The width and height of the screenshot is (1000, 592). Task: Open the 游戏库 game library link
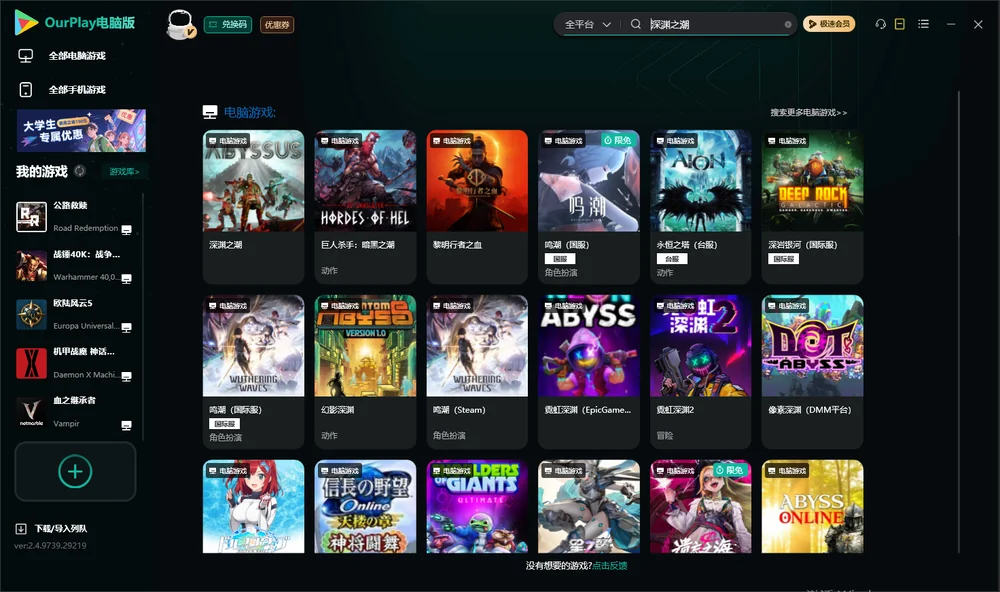tap(124, 172)
